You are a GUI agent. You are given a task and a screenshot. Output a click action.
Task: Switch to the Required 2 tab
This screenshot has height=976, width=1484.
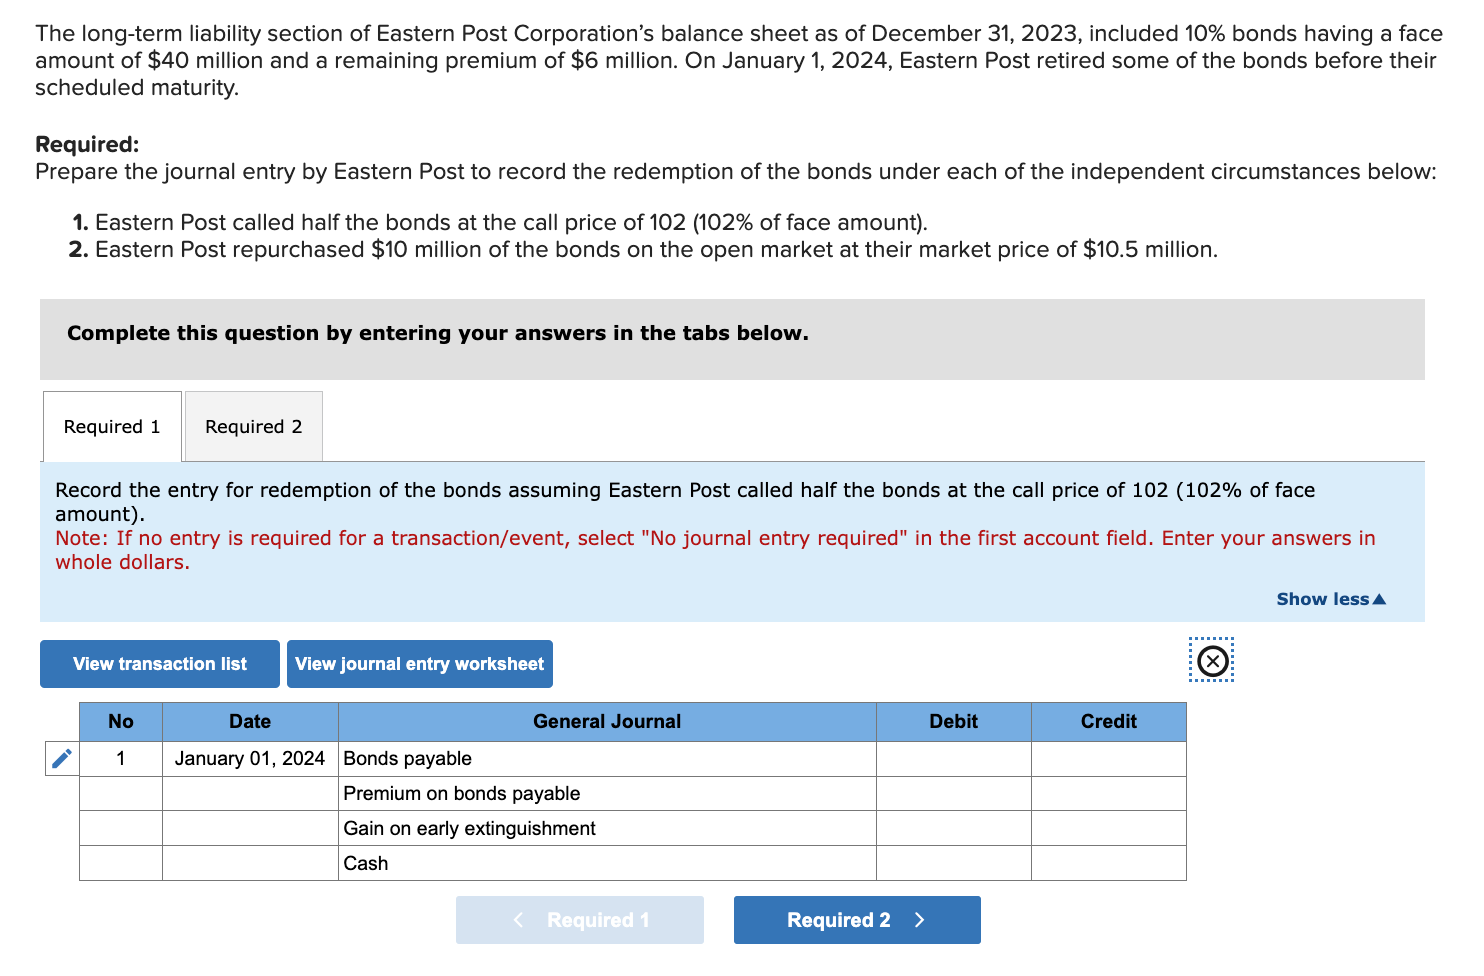pyautogui.click(x=252, y=426)
